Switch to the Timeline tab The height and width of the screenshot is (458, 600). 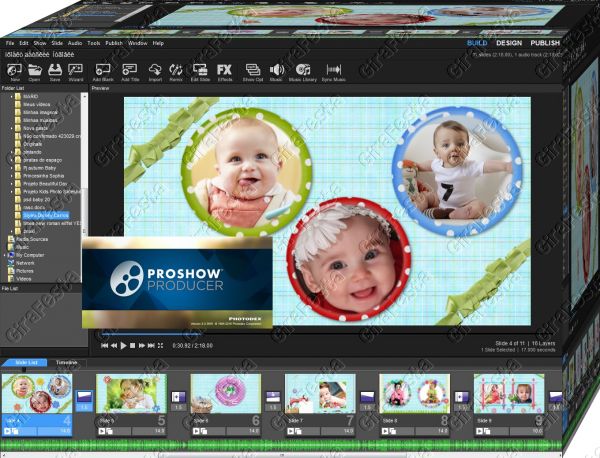click(67, 362)
